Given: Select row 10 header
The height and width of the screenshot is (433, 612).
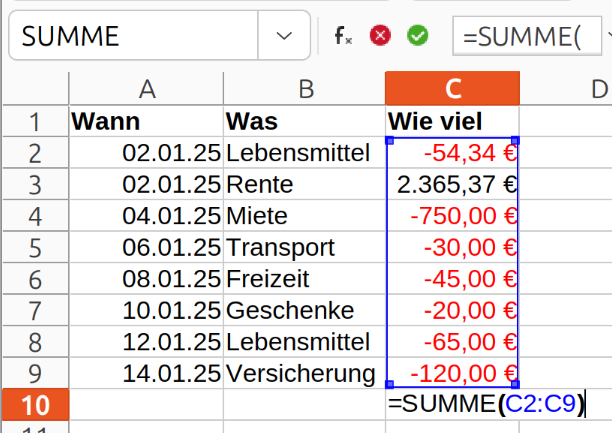Looking at the screenshot, I should (x=36, y=404).
